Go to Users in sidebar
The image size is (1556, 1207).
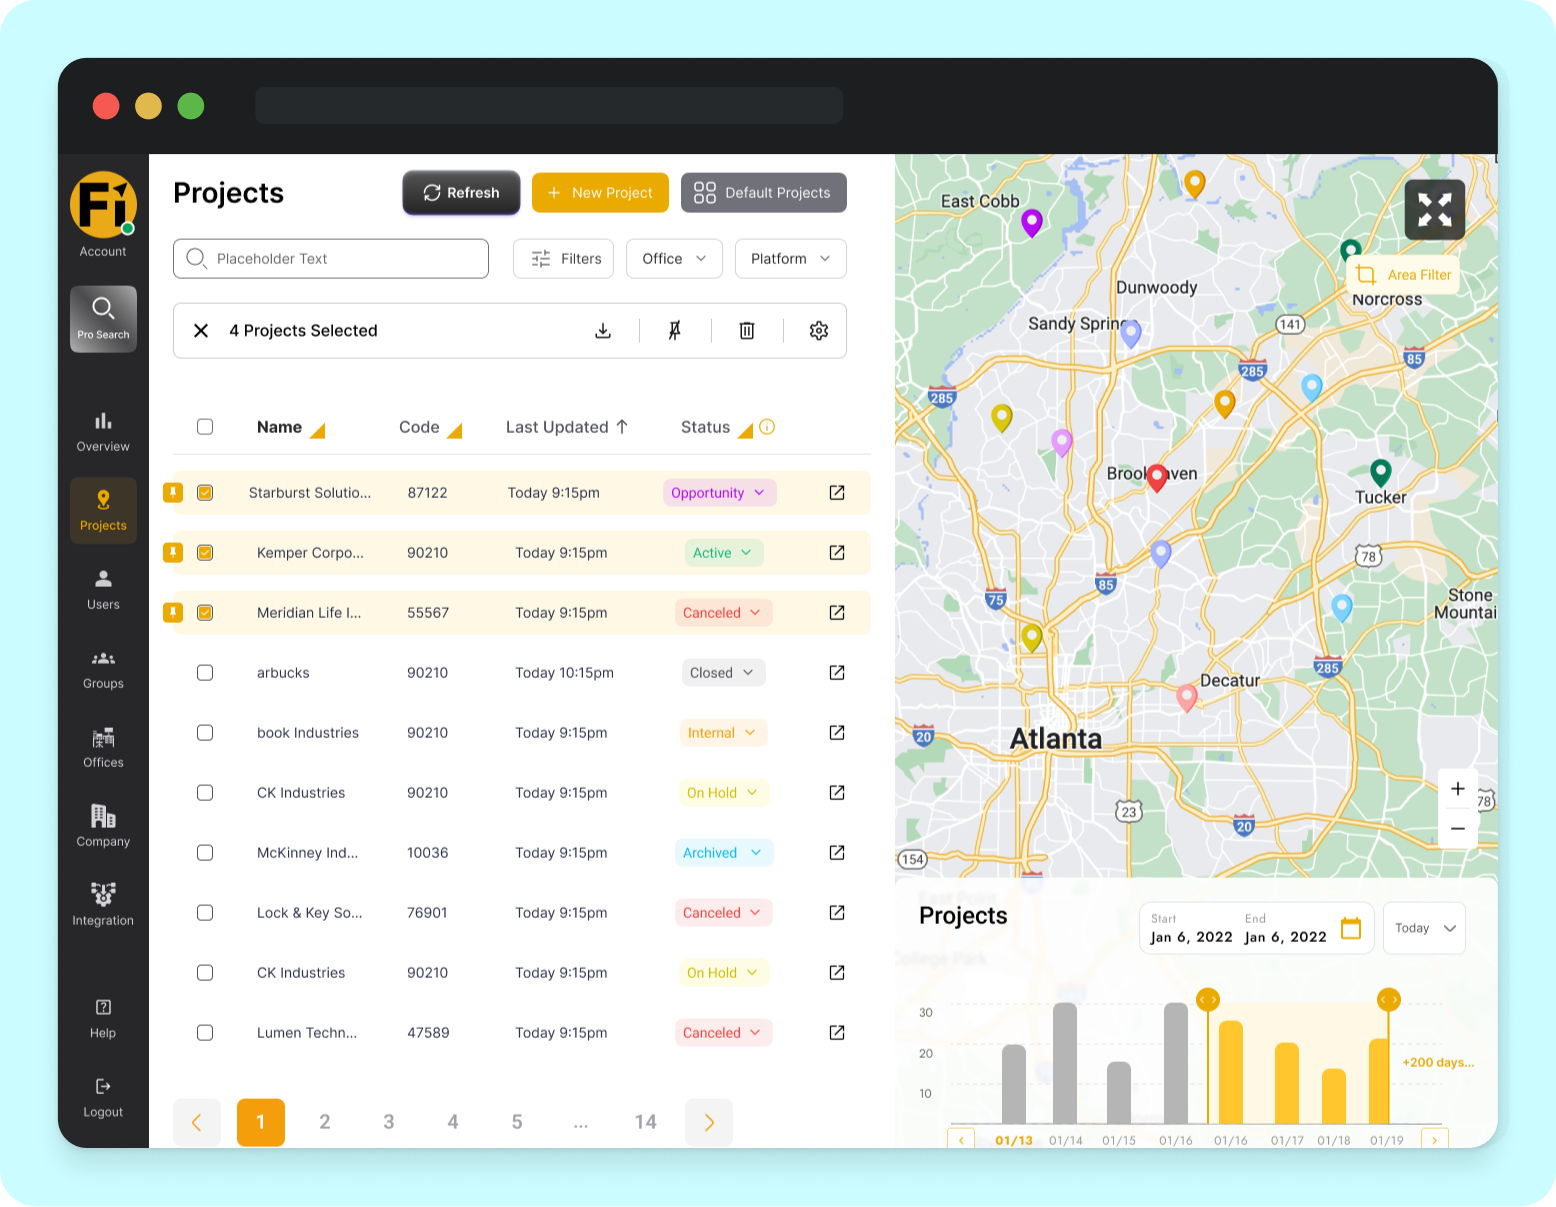103,590
